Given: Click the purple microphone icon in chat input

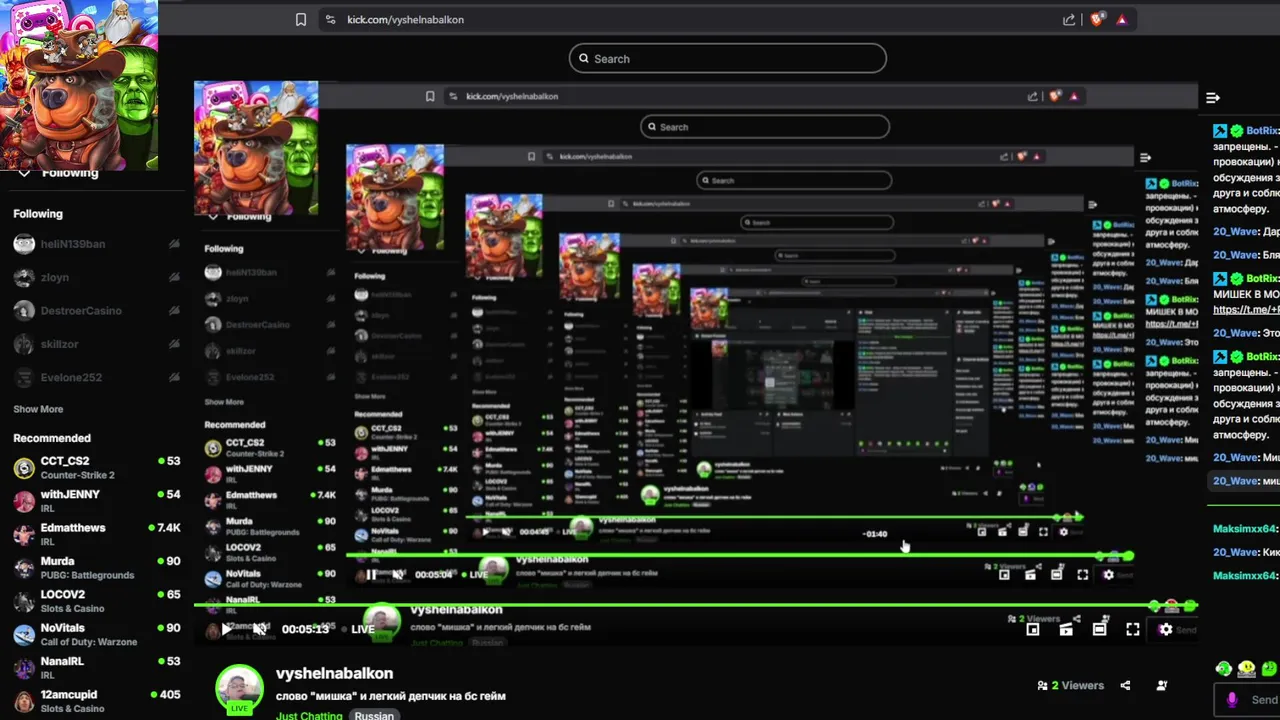Looking at the screenshot, I should (1232, 700).
